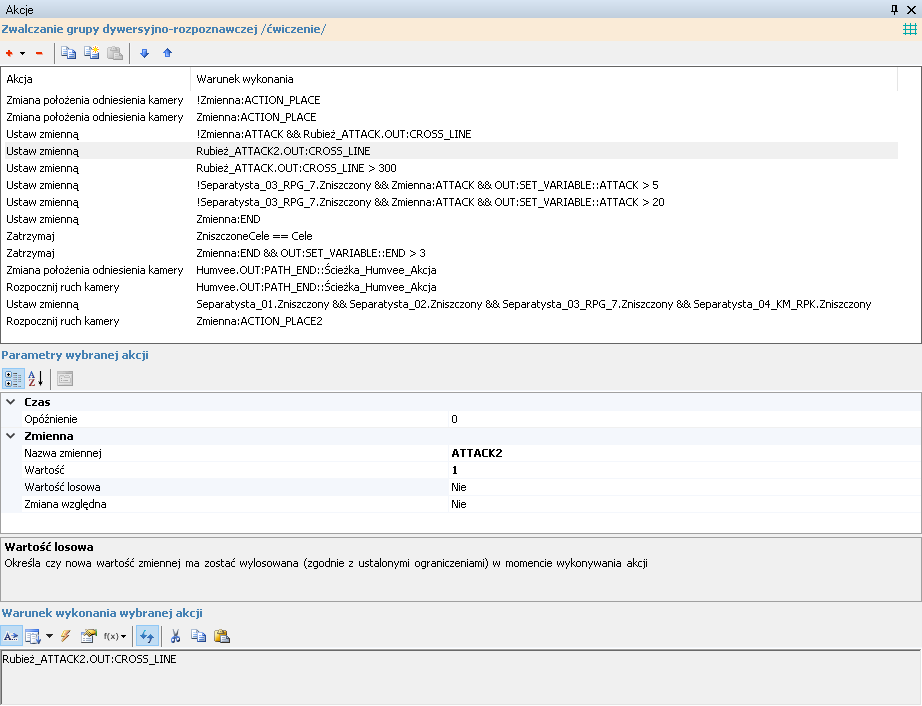Pin the Akcje panel with the pushpin icon

click(894, 9)
